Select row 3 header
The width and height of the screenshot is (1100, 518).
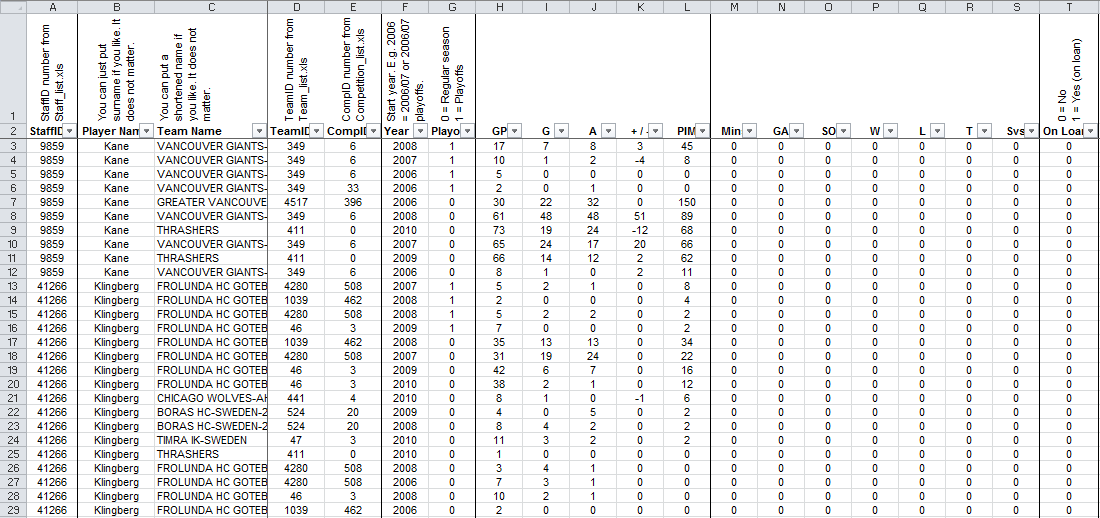pyautogui.click(x=13, y=146)
